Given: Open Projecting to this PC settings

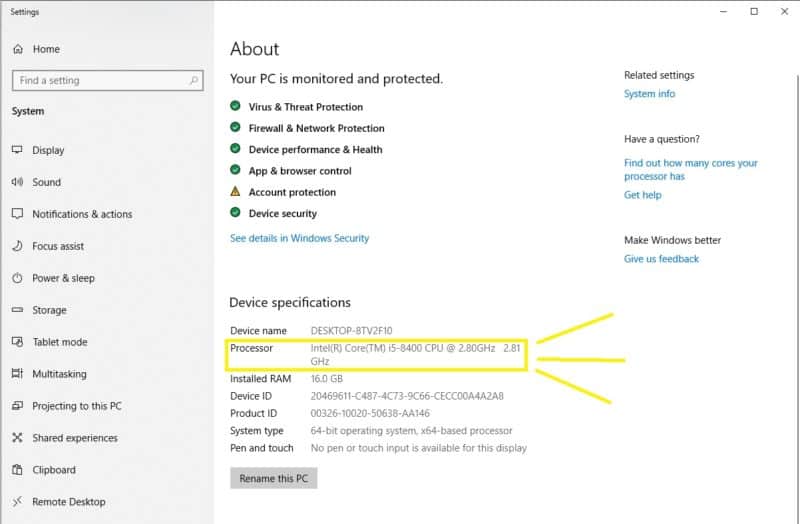Looking at the screenshot, I should pos(76,406).
